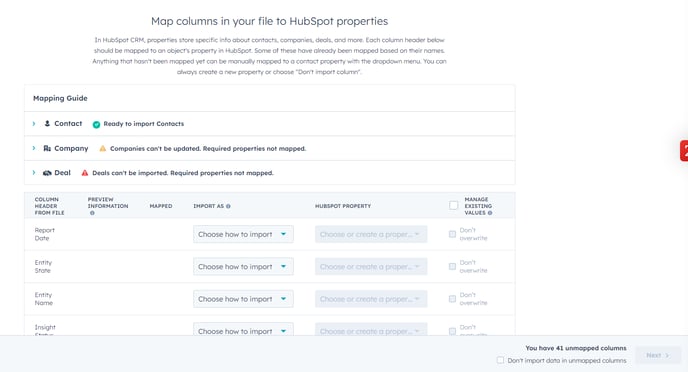
Task: Click the Next button
Action: tap(658, 355)
